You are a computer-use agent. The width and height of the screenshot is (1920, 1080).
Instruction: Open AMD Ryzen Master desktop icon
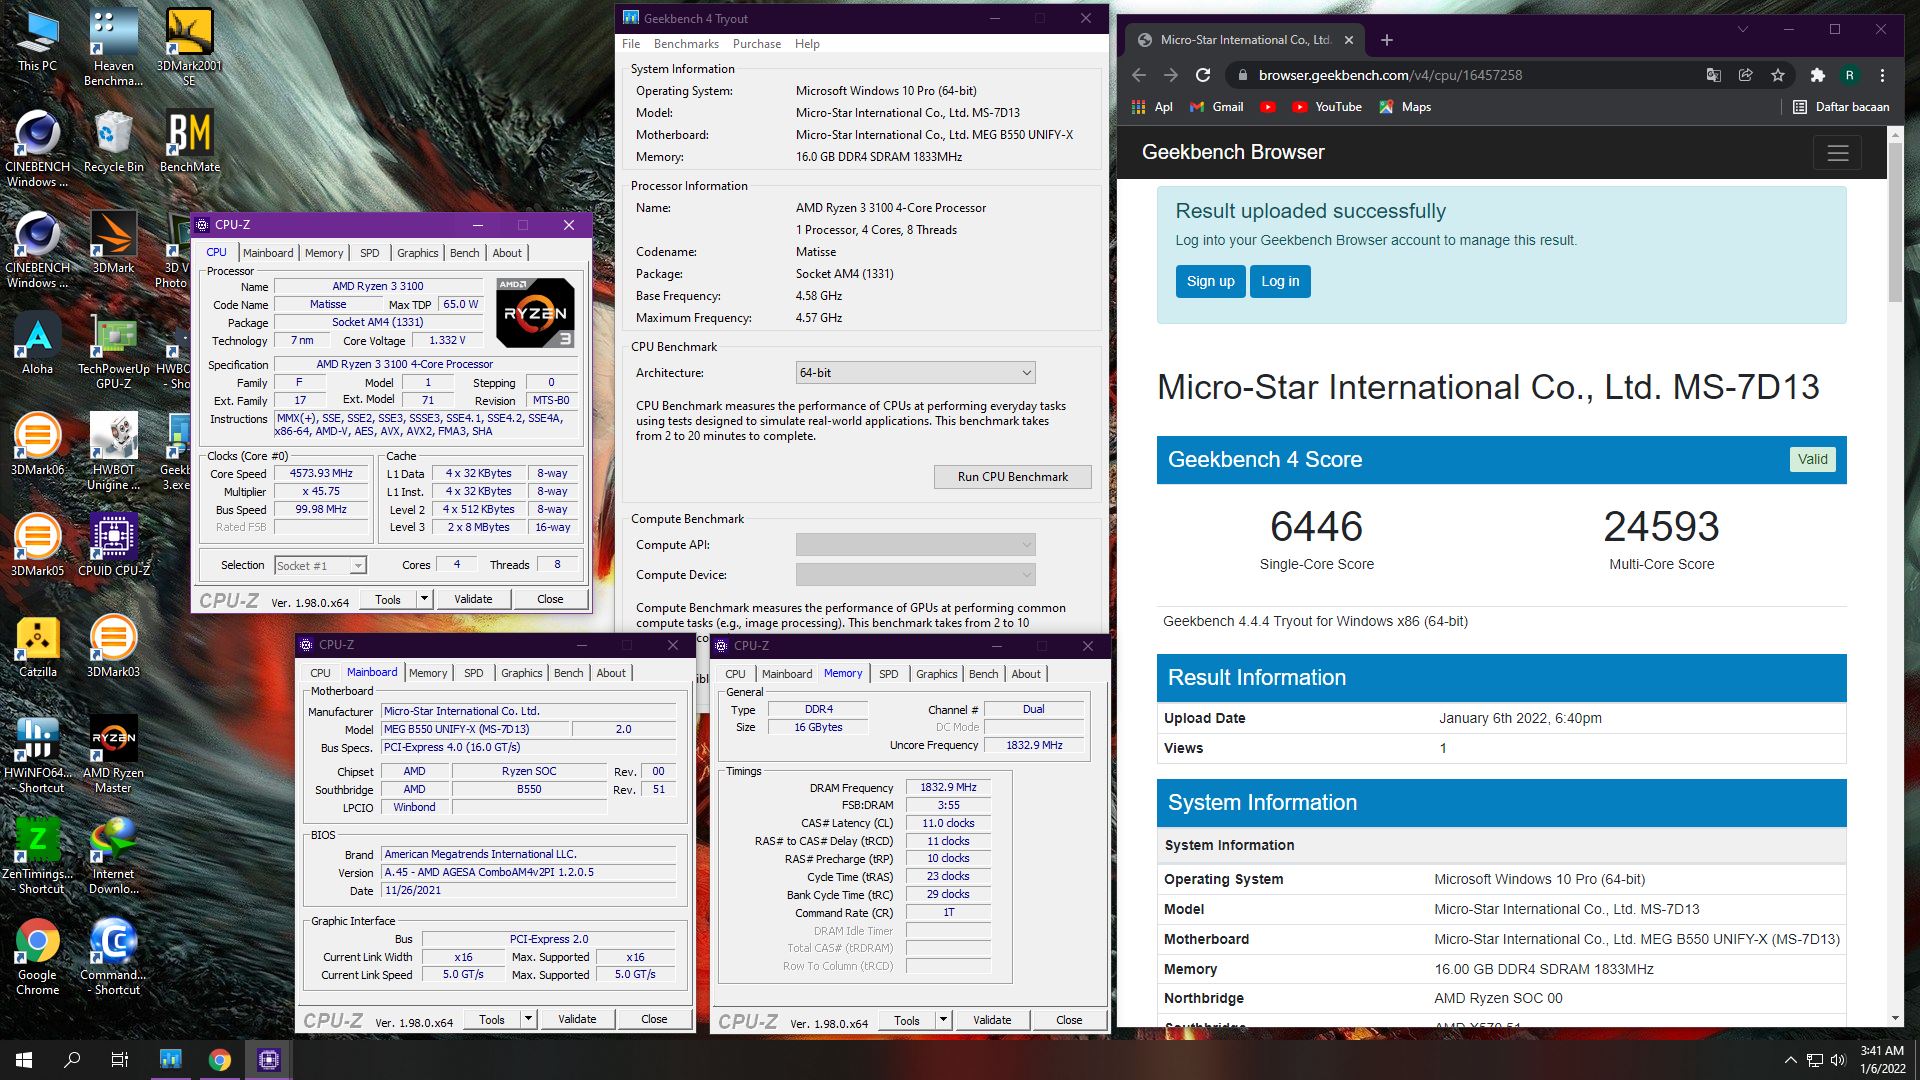pyautogui.click(x=113, y=755)
